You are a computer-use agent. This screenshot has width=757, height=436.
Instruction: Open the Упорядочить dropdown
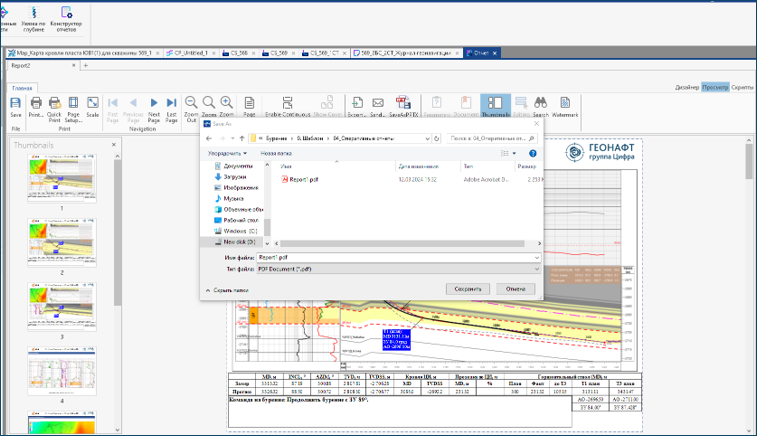[x=227, y=154]
